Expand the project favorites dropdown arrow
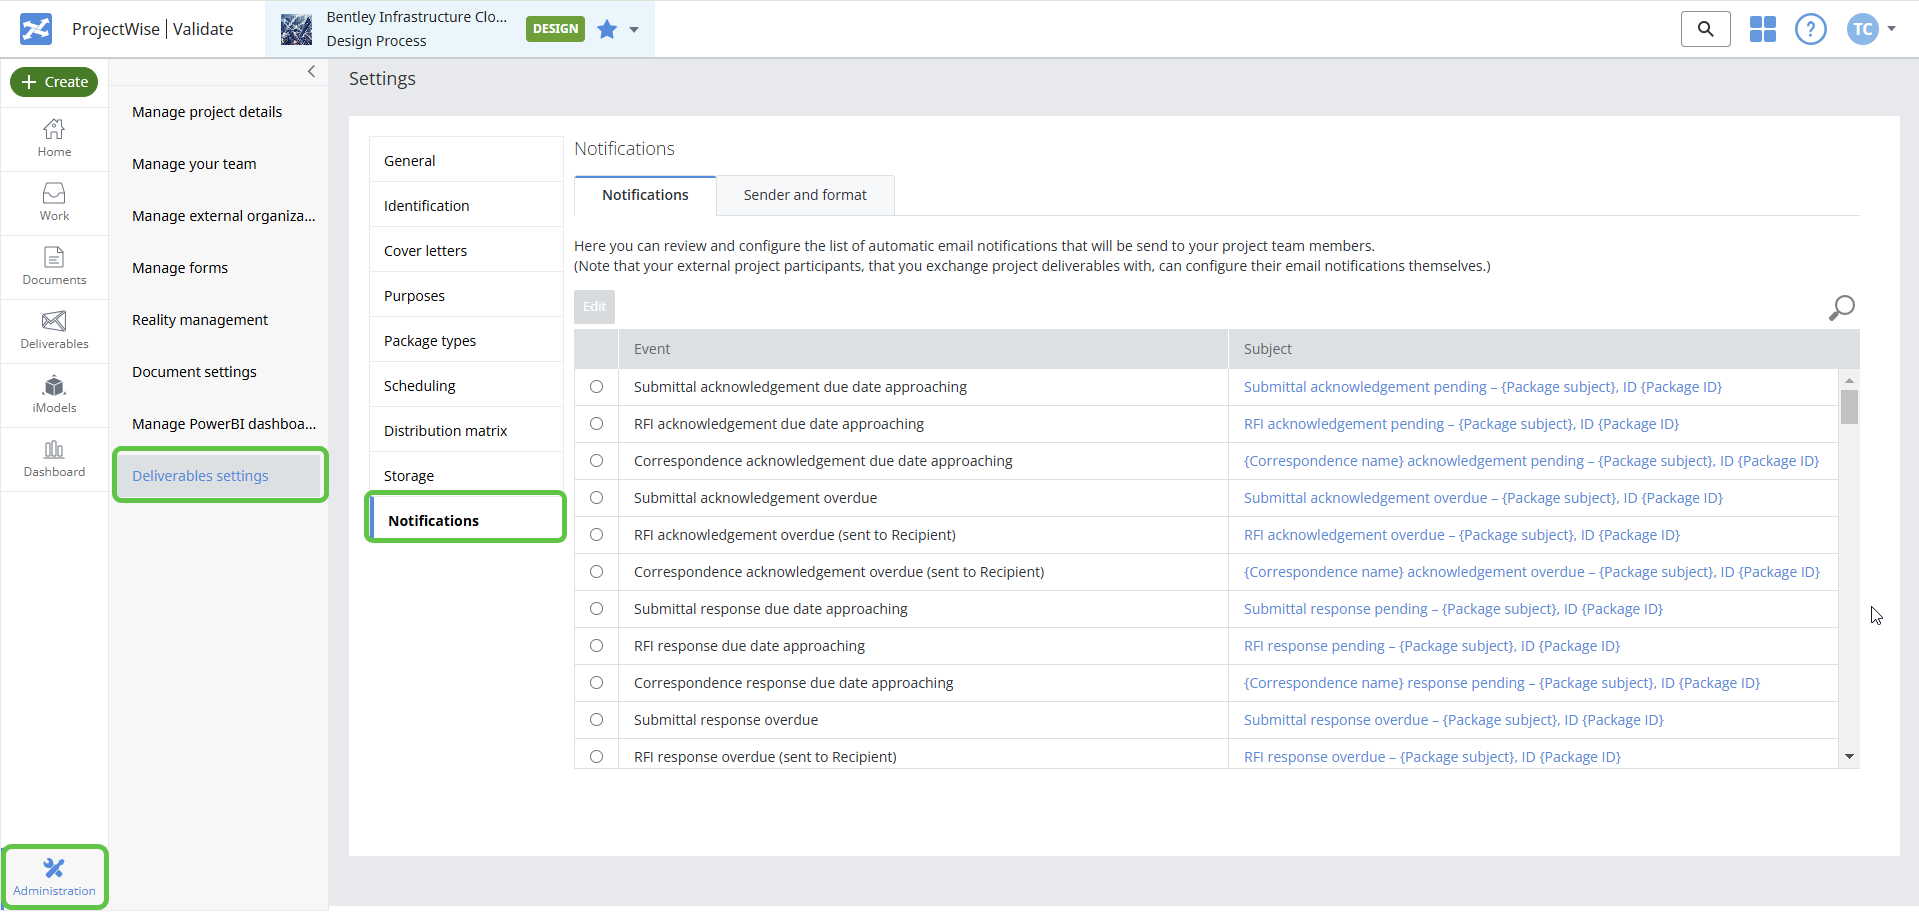The width and height of the screenshot is (1919, 912). (x=634, y=30)
